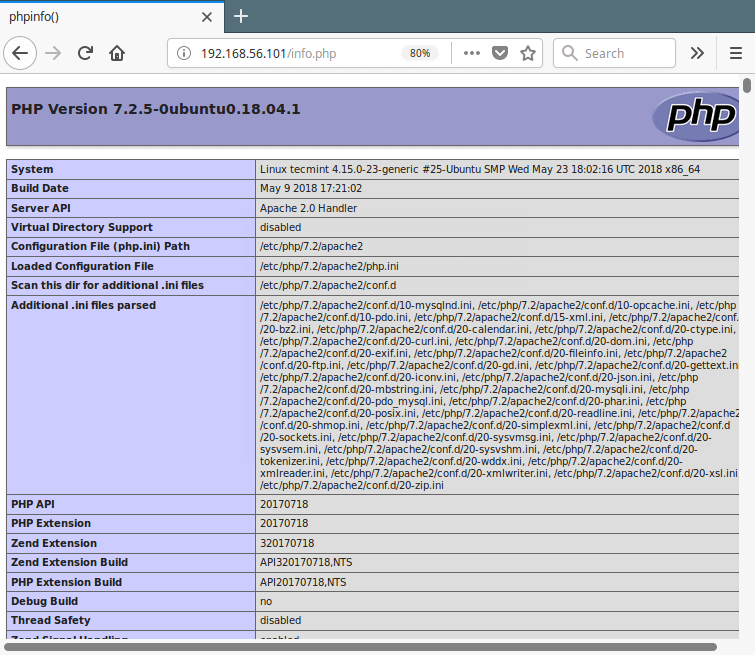Click the PHP Extension Build label
This screenshot has height=655, width=755.
coord(66,582)
